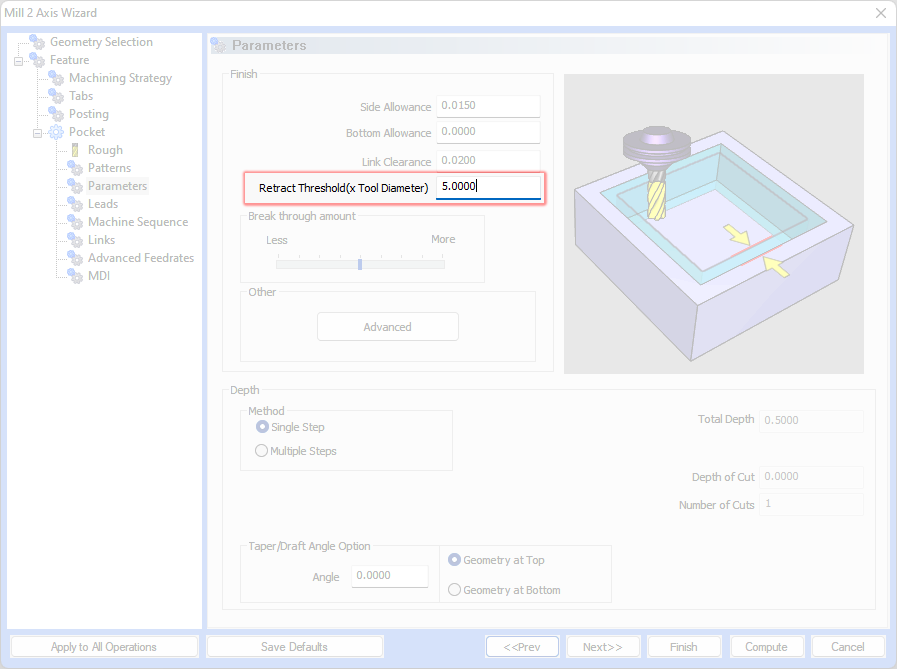The image size is (897, 669).
Task: Click the Links gear icon
Action: pyautogui.click(x=75, y=240)
